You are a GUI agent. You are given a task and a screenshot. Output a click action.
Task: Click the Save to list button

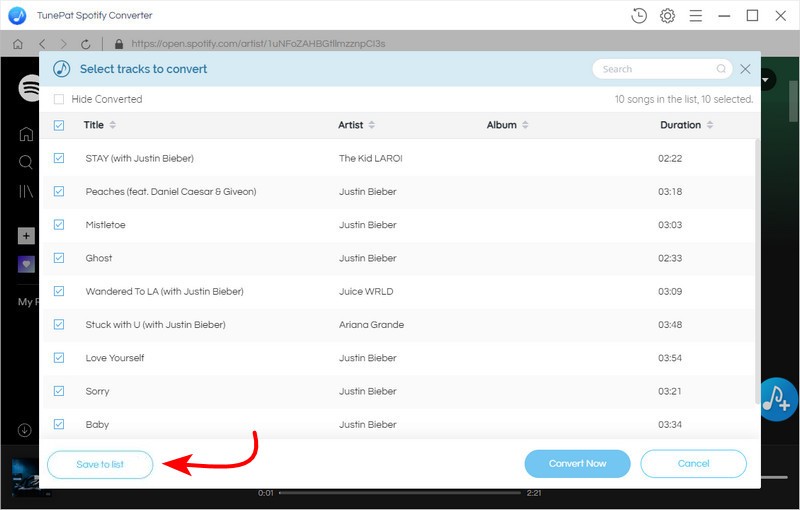click(x=100, y=465)
